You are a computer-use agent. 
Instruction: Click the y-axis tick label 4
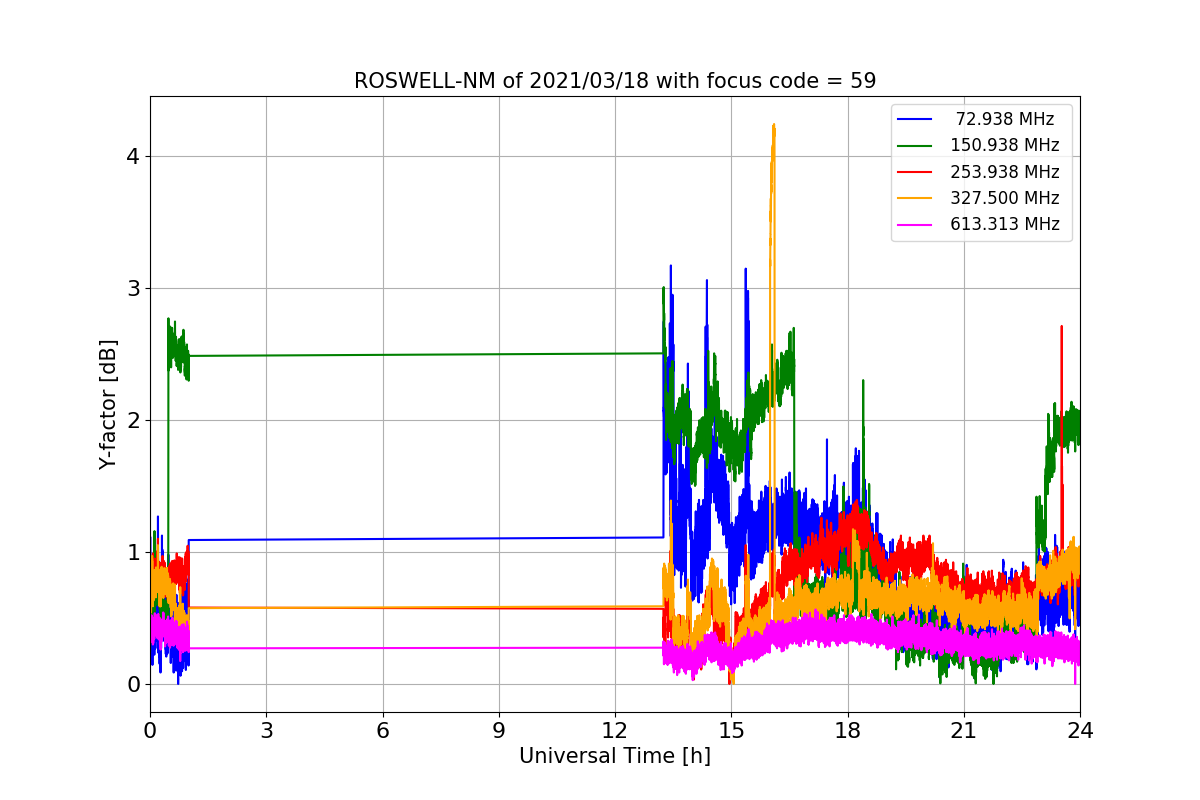(x=133, y=156)
